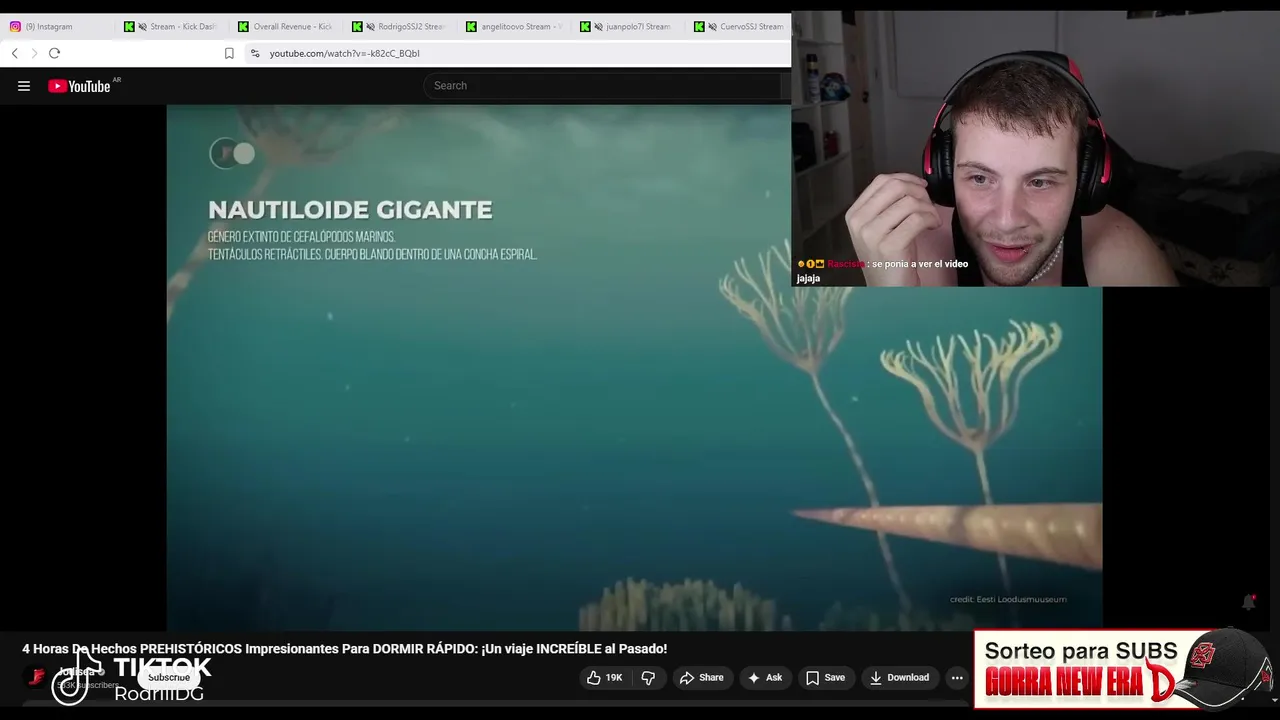Save the video to a playlist
The width and height of the screenshot is (1280, 720).
click(x=826, y=678)
